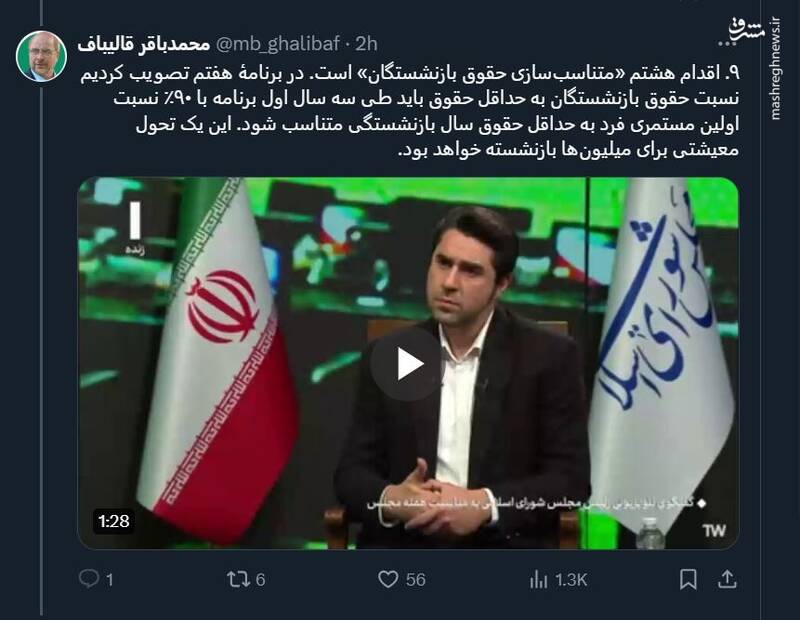
Task: Repost the tweet with the retweet icon
Action: click(238, 579)
